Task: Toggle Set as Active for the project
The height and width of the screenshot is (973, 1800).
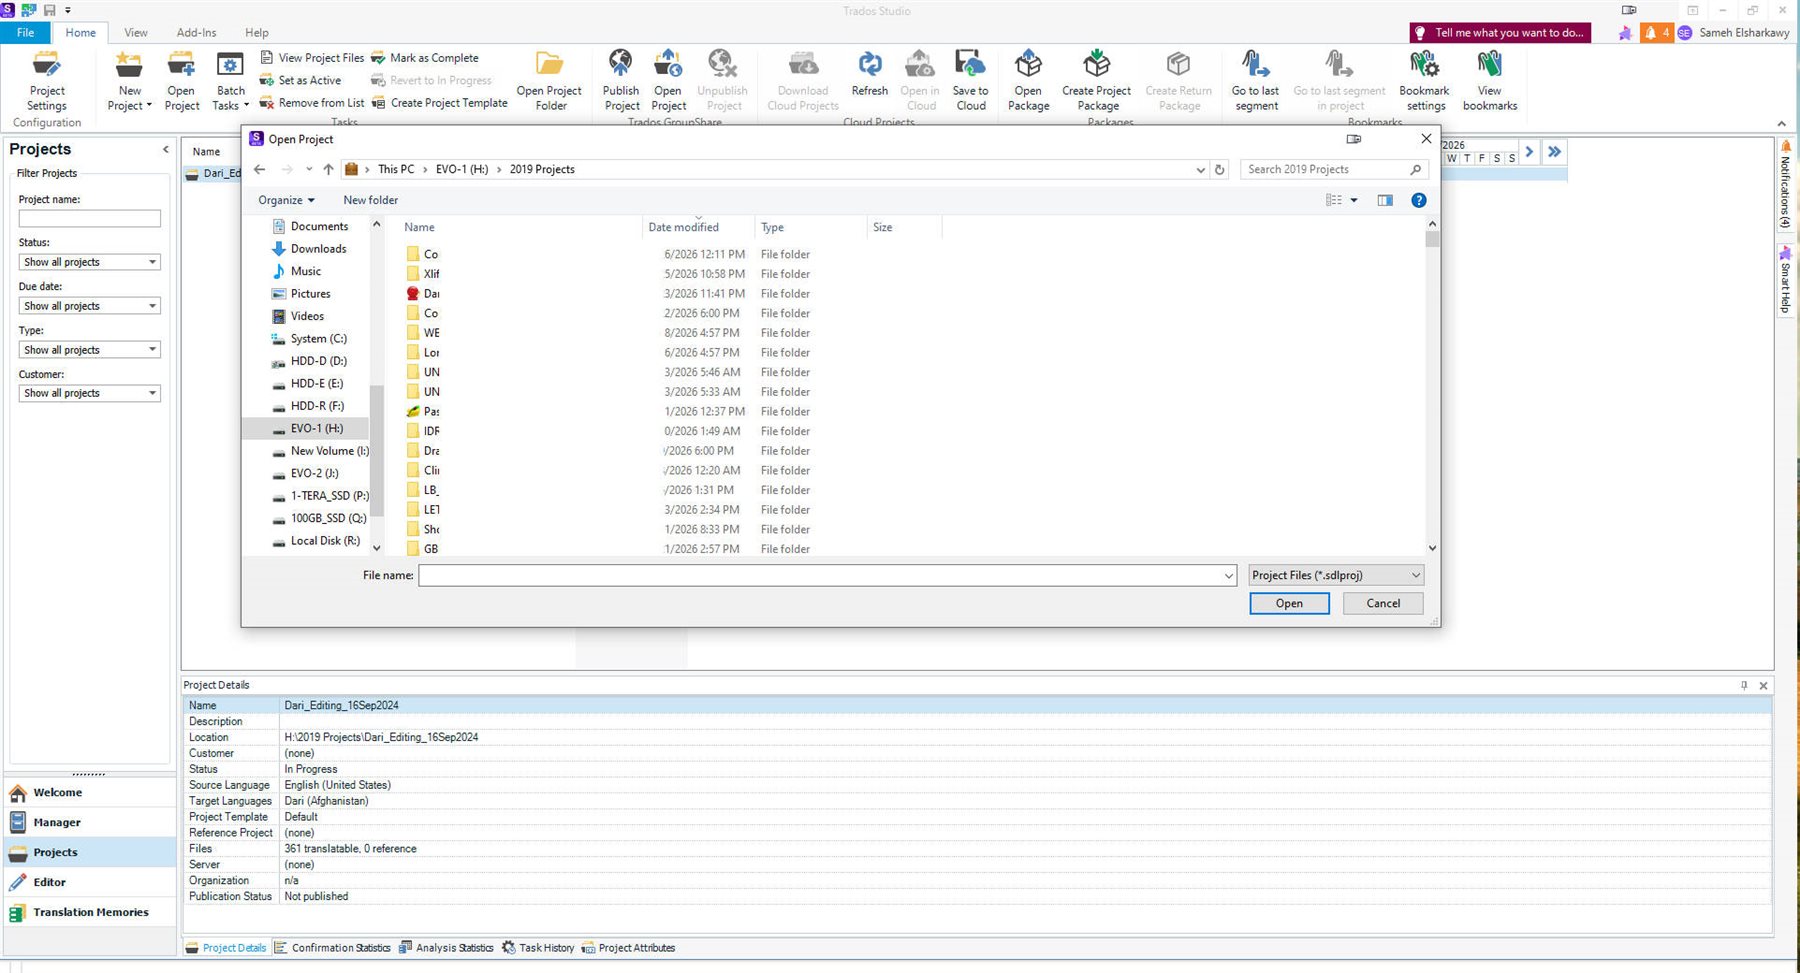Action: tap(302, 80)
